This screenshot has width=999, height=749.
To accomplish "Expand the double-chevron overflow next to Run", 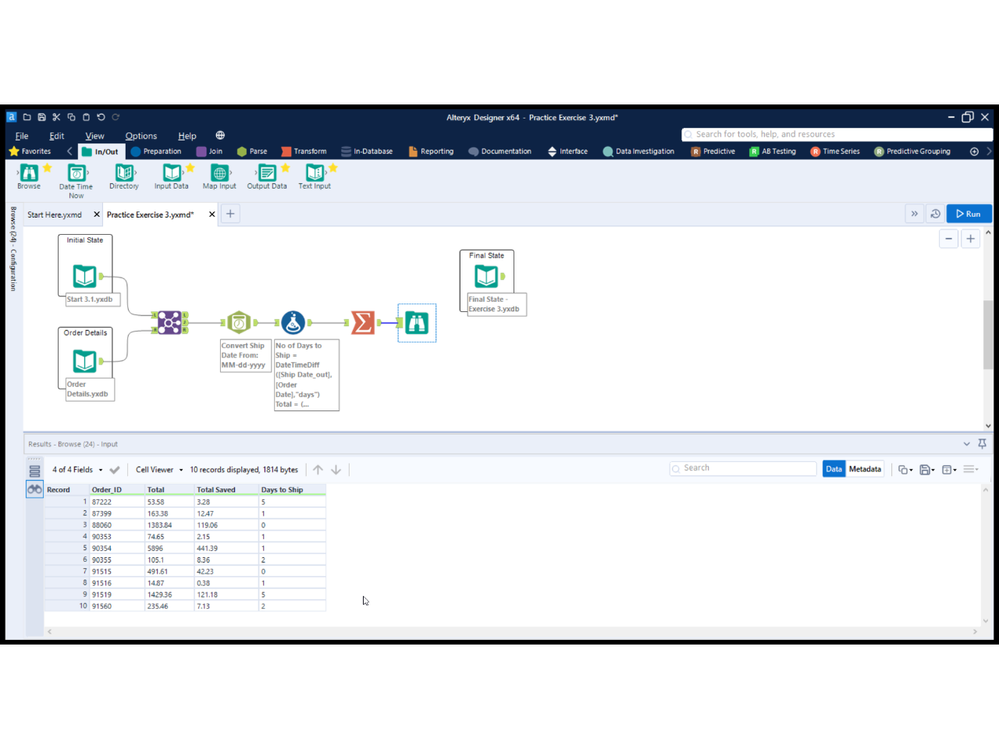I will pos(914,214).
